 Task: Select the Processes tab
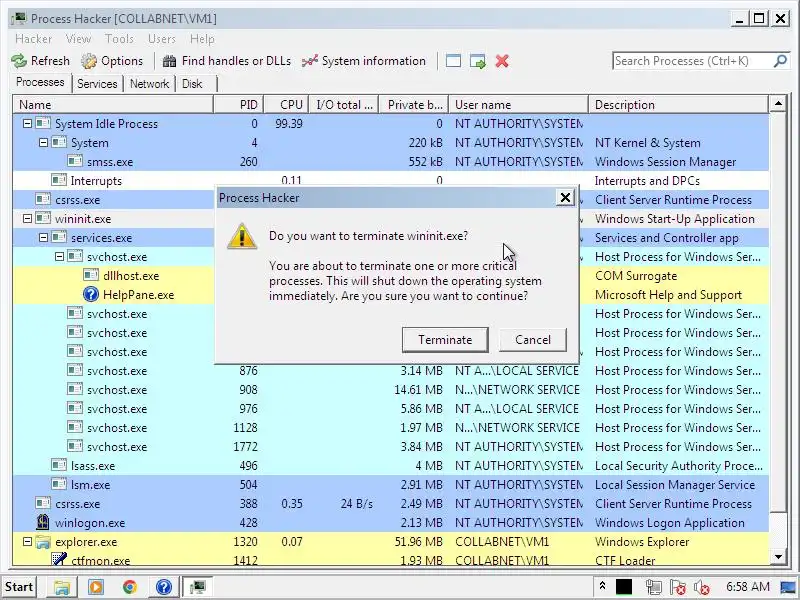tap(40, 82)
